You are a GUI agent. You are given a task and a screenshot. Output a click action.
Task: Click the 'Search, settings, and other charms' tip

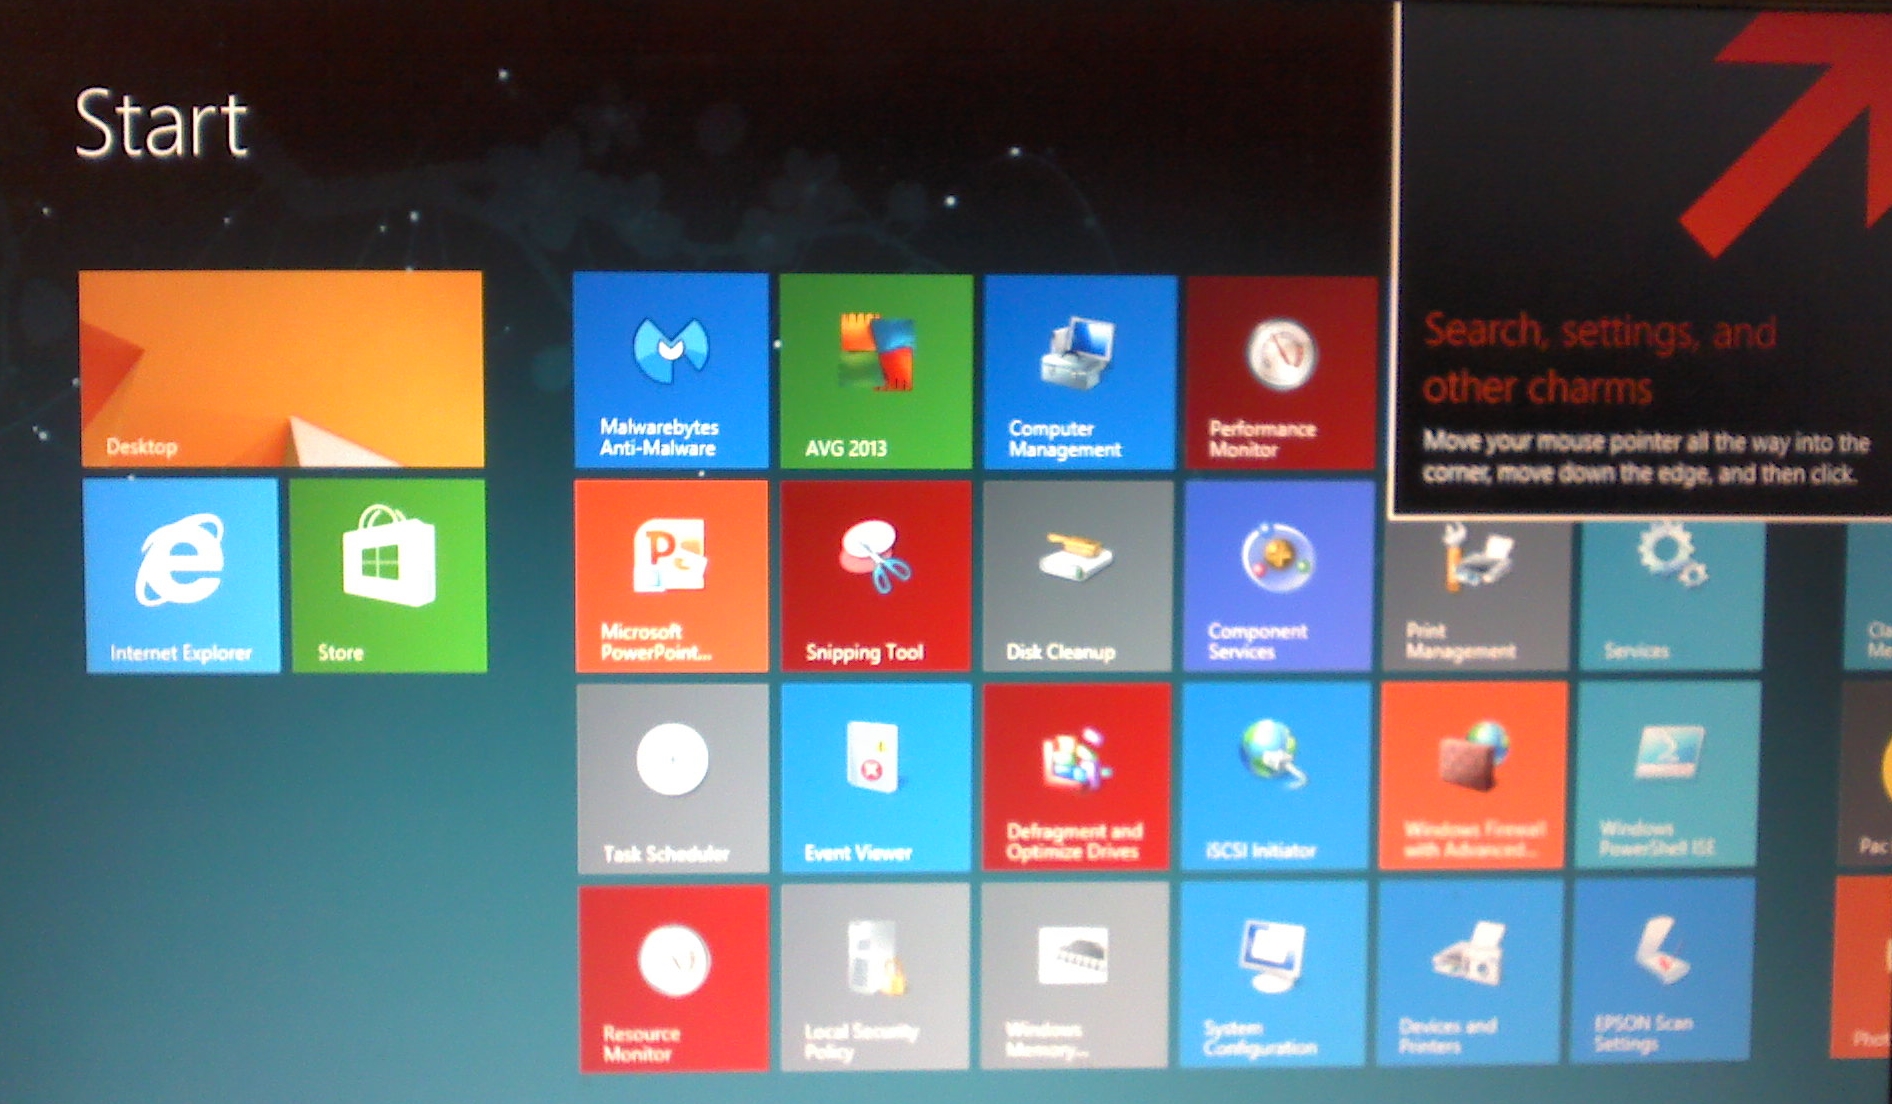(1644, 260)
